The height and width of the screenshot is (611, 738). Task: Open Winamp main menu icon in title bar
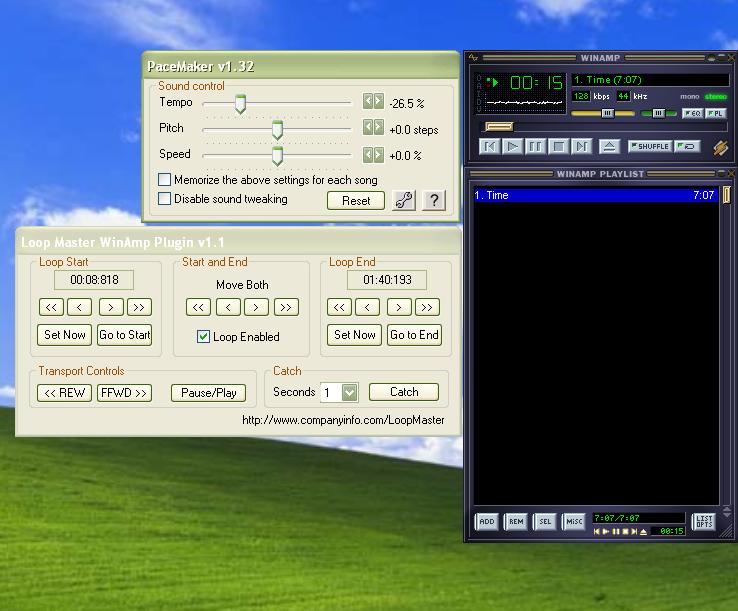coord(473,57)
